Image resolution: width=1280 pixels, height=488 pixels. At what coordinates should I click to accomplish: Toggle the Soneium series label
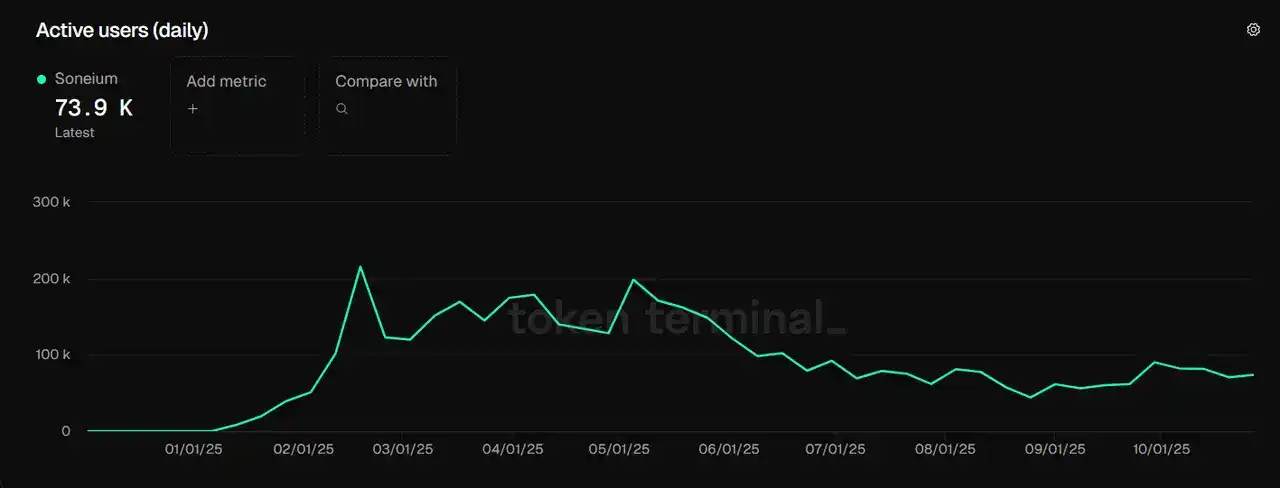86,79
